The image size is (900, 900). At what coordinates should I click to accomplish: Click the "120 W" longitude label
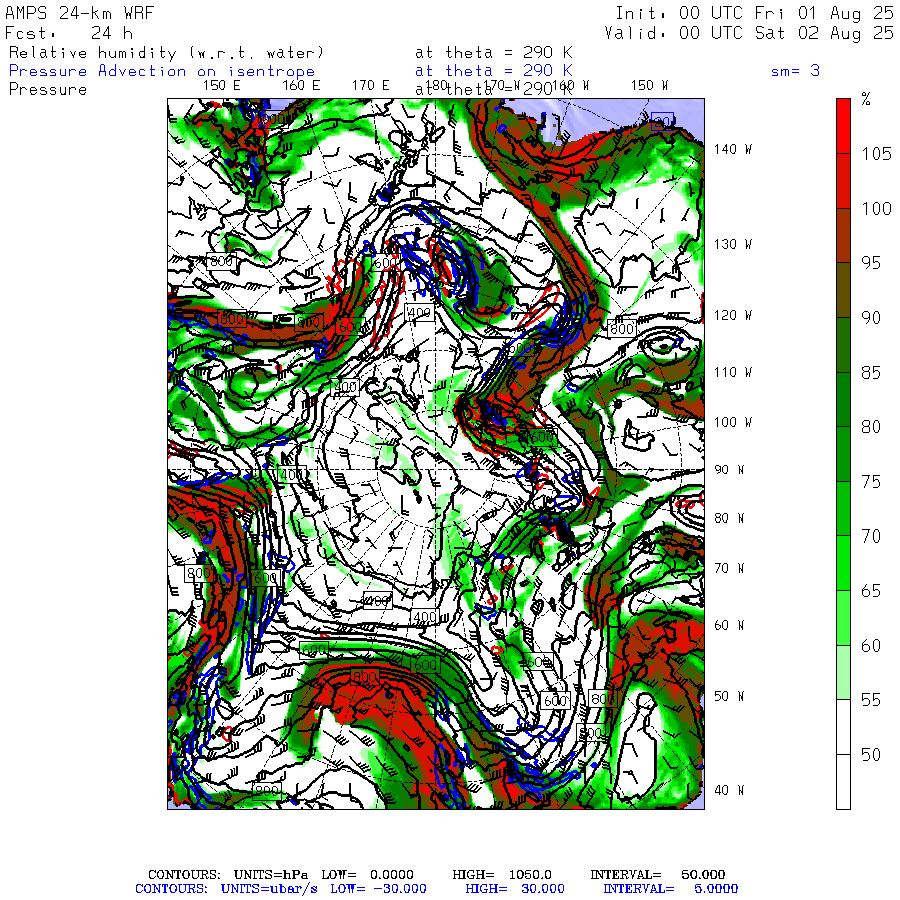pos(732,315)
